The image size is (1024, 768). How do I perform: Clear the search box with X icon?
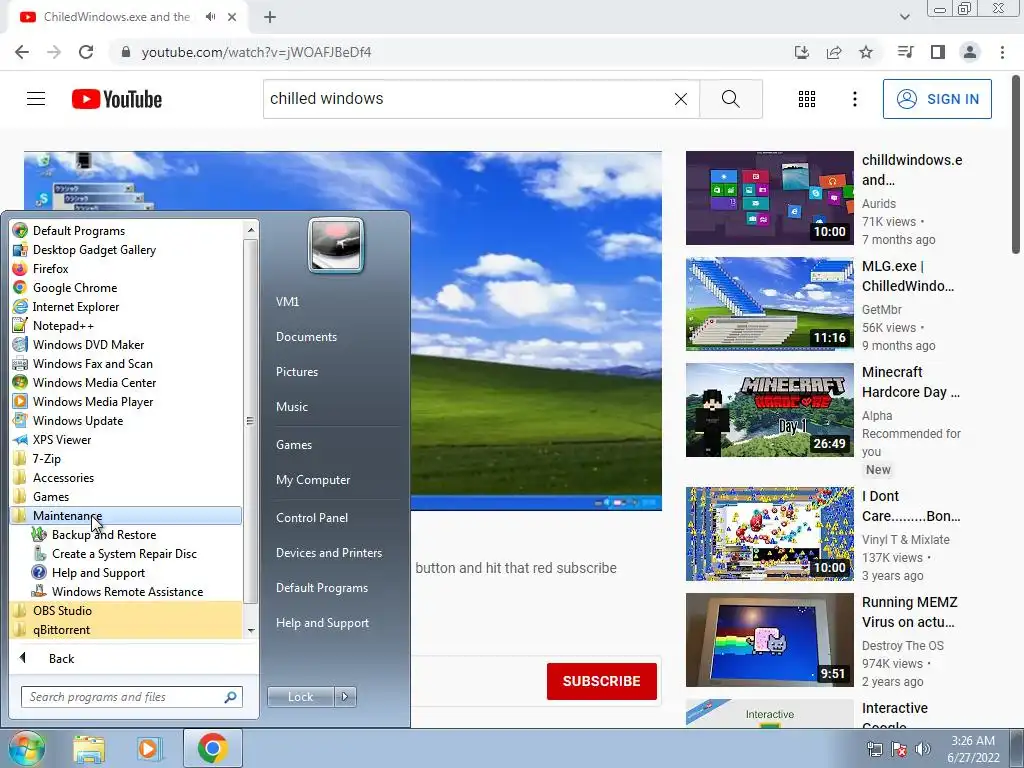pyautogui.click(x=680, y=99)
